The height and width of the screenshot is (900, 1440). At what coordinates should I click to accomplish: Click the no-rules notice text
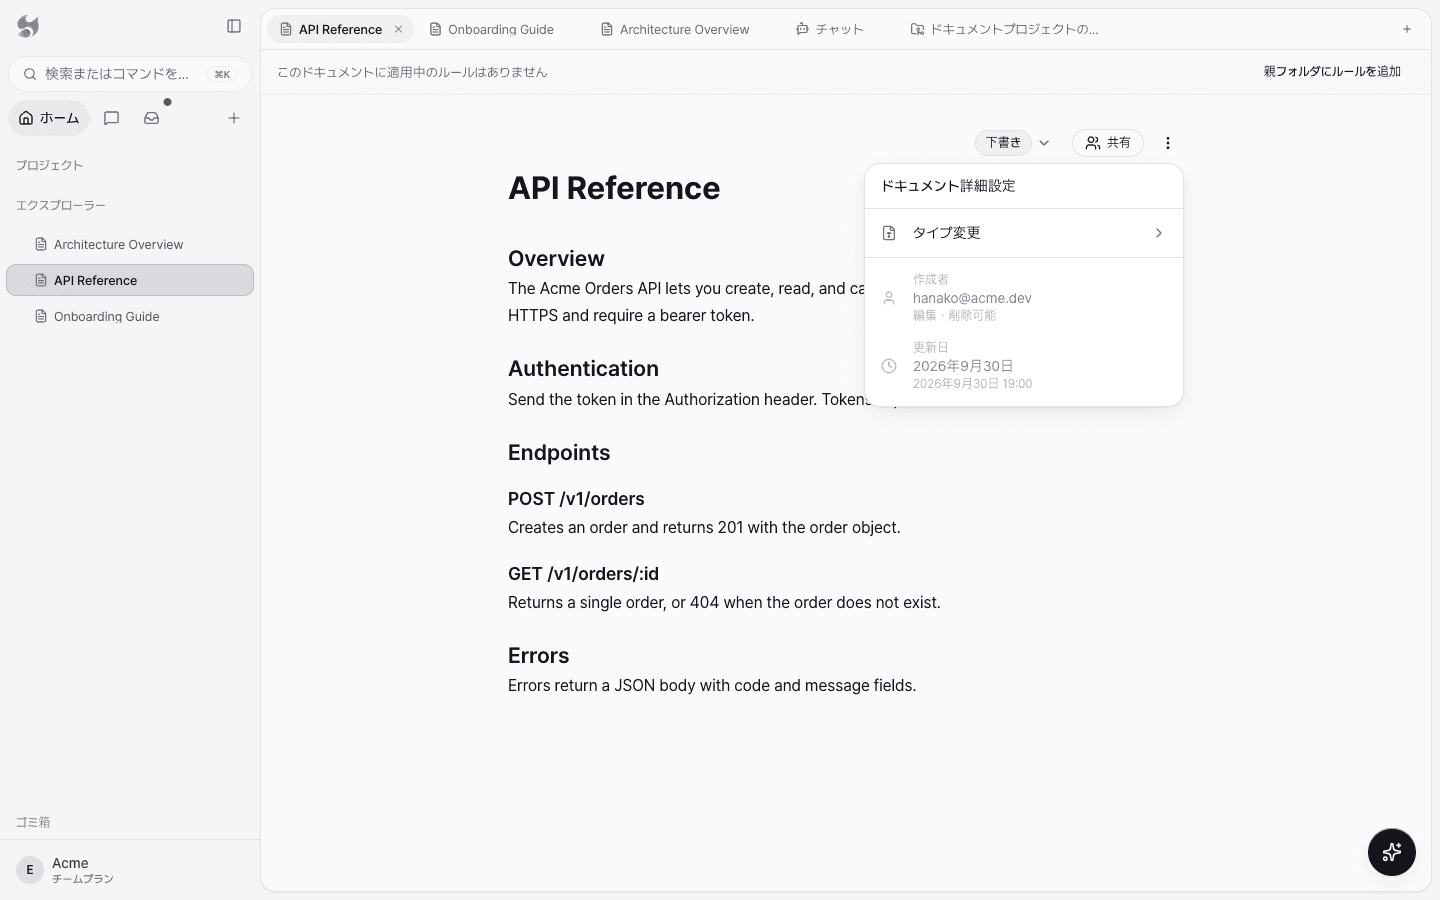[x=412, y=72]
